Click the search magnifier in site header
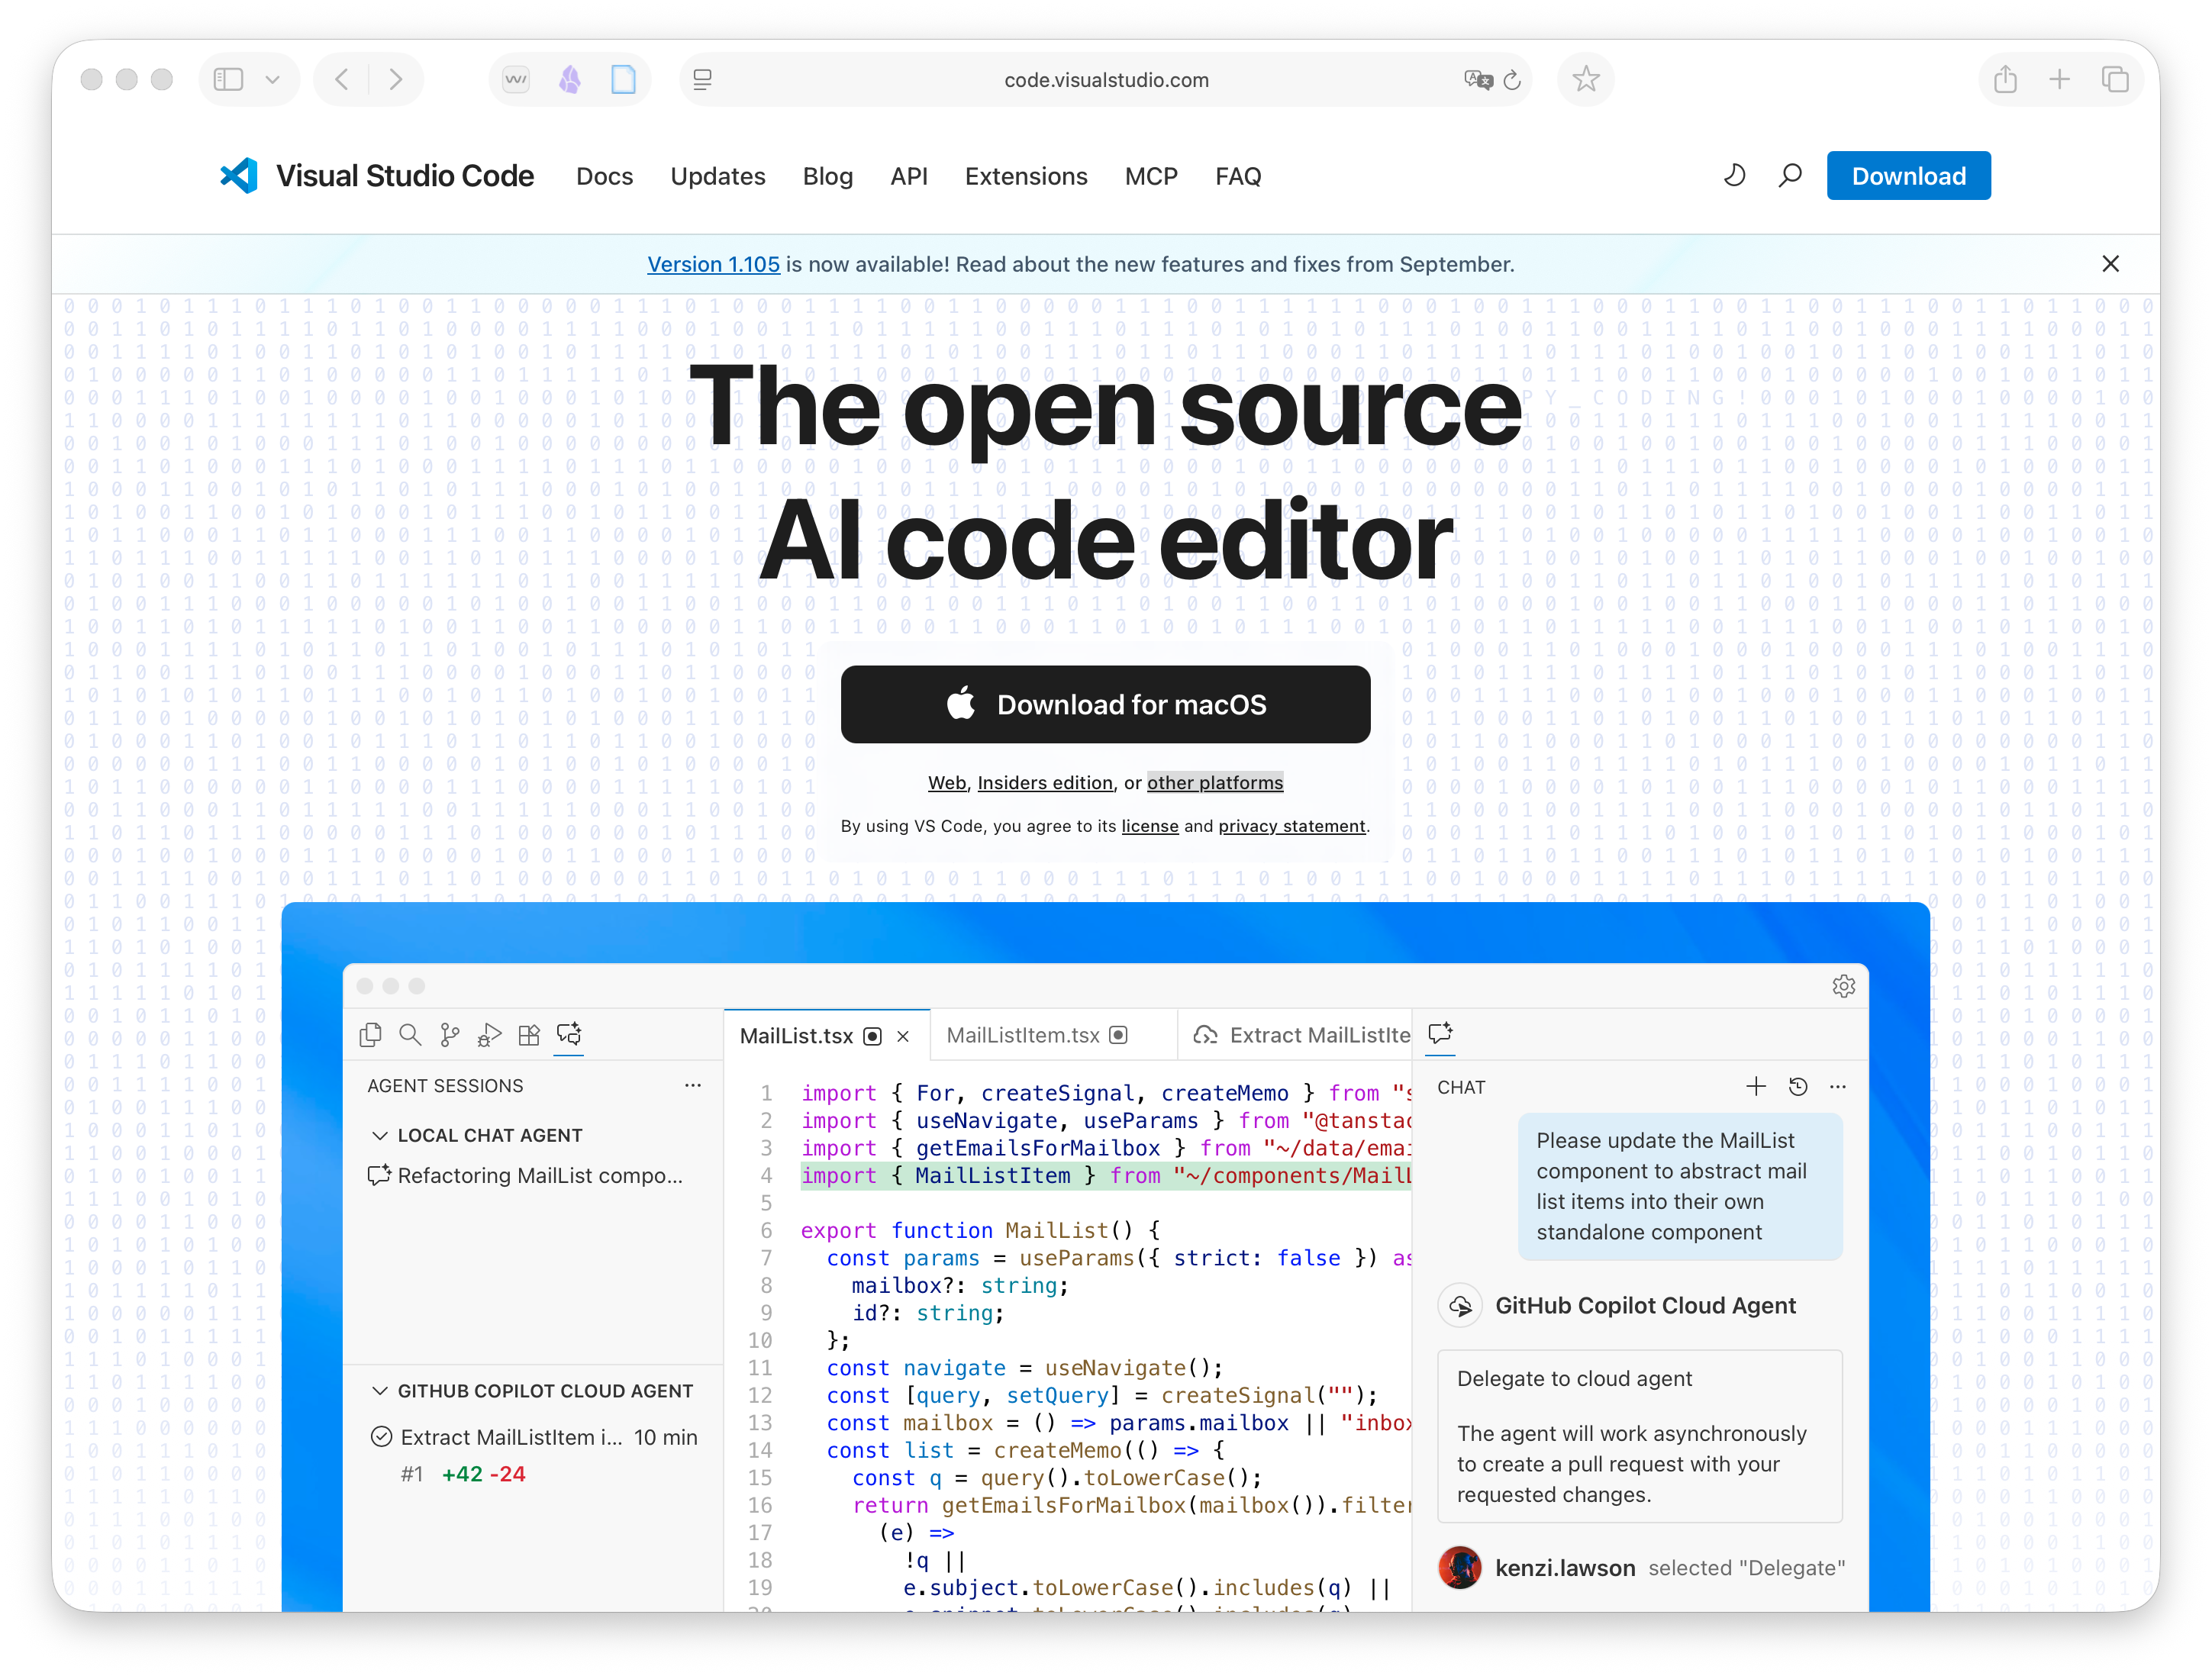This screenshot has width=2212, height=1676. [1790, 176]
